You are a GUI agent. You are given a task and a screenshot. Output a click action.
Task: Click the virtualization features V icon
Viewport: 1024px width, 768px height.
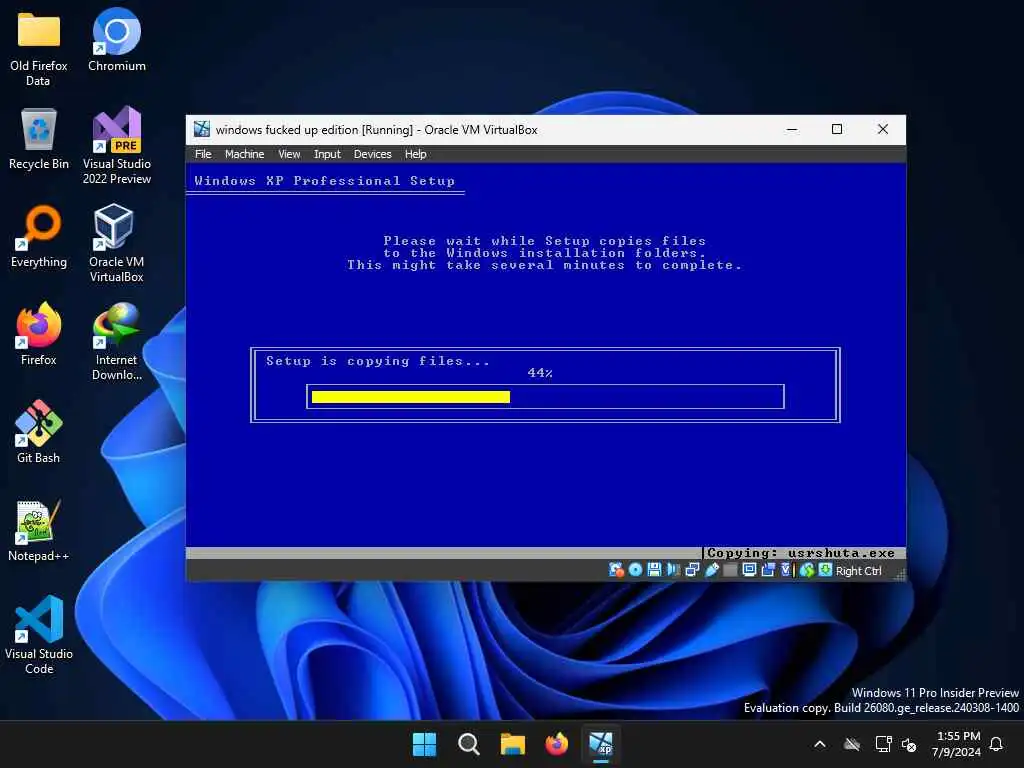click(x=786, y=570)
